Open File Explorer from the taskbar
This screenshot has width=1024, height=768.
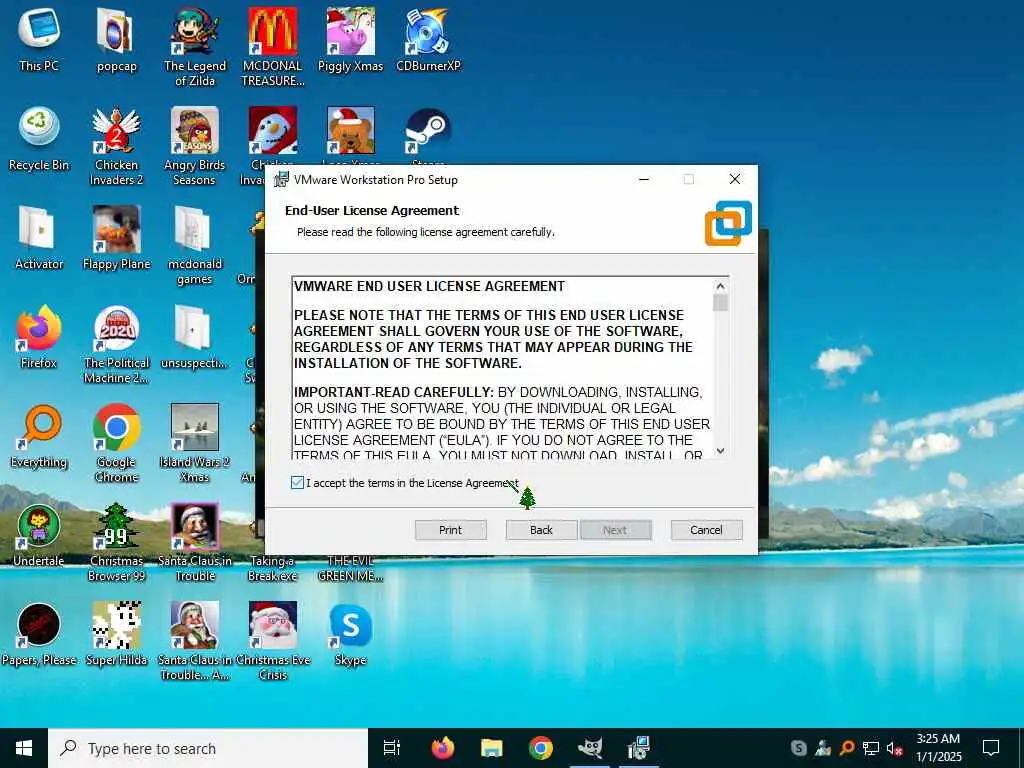(x=492, y=748)
